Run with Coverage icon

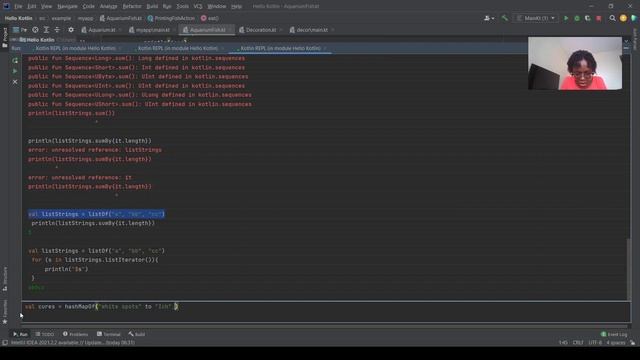click(588, 18)
